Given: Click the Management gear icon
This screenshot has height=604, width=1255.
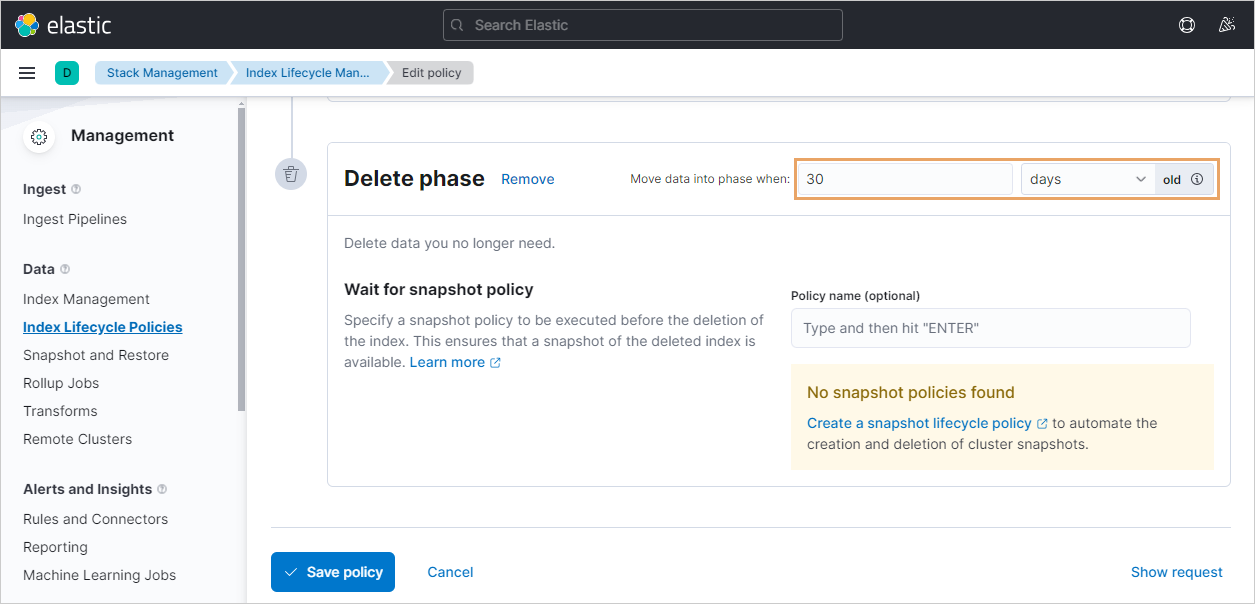Looking at the screenshot, I should pyautogui.click(x=39, y=137).
